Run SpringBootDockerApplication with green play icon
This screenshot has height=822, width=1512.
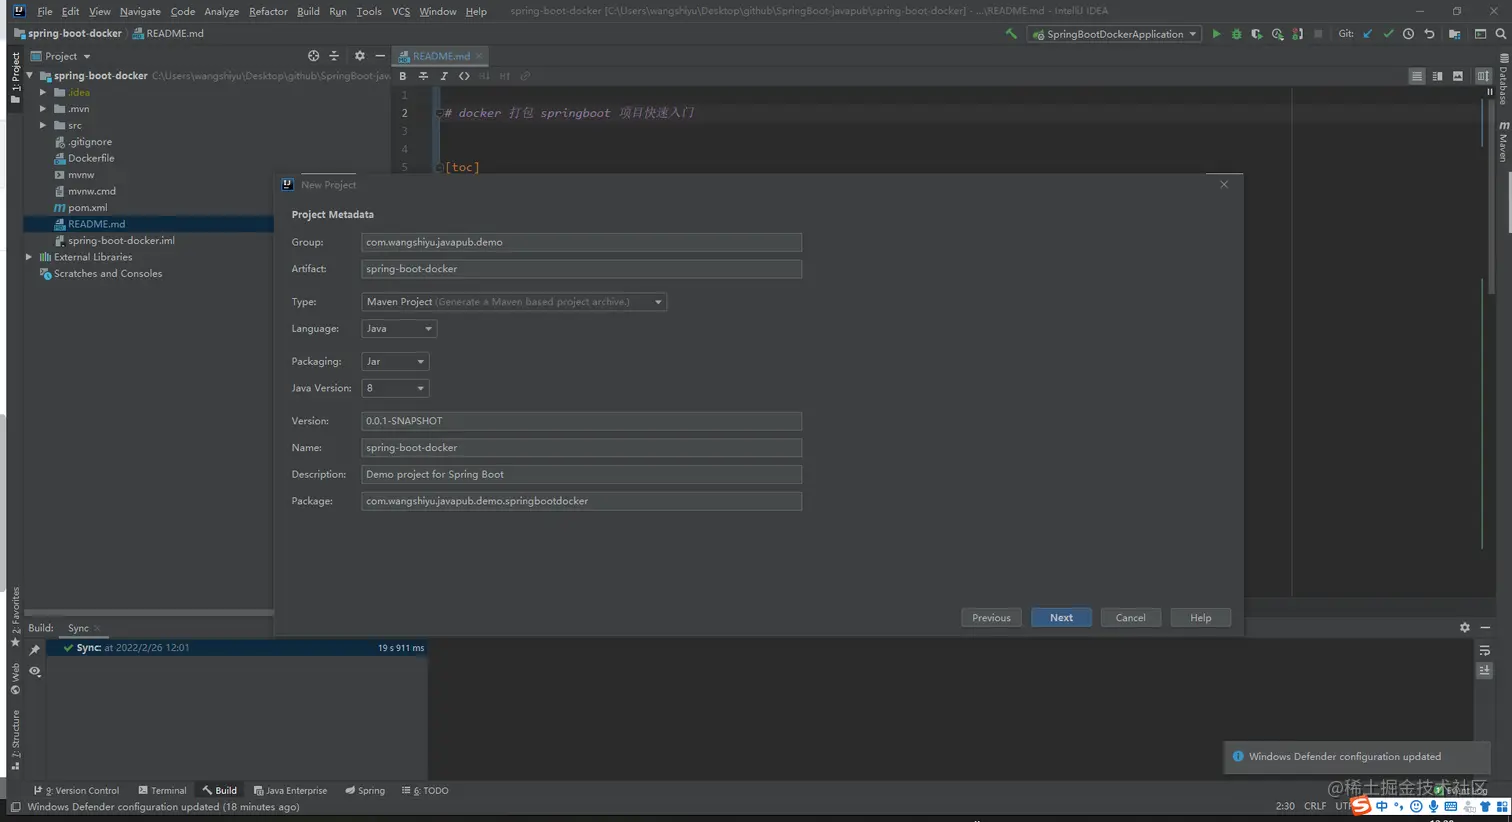click(x=1216, y=34)
